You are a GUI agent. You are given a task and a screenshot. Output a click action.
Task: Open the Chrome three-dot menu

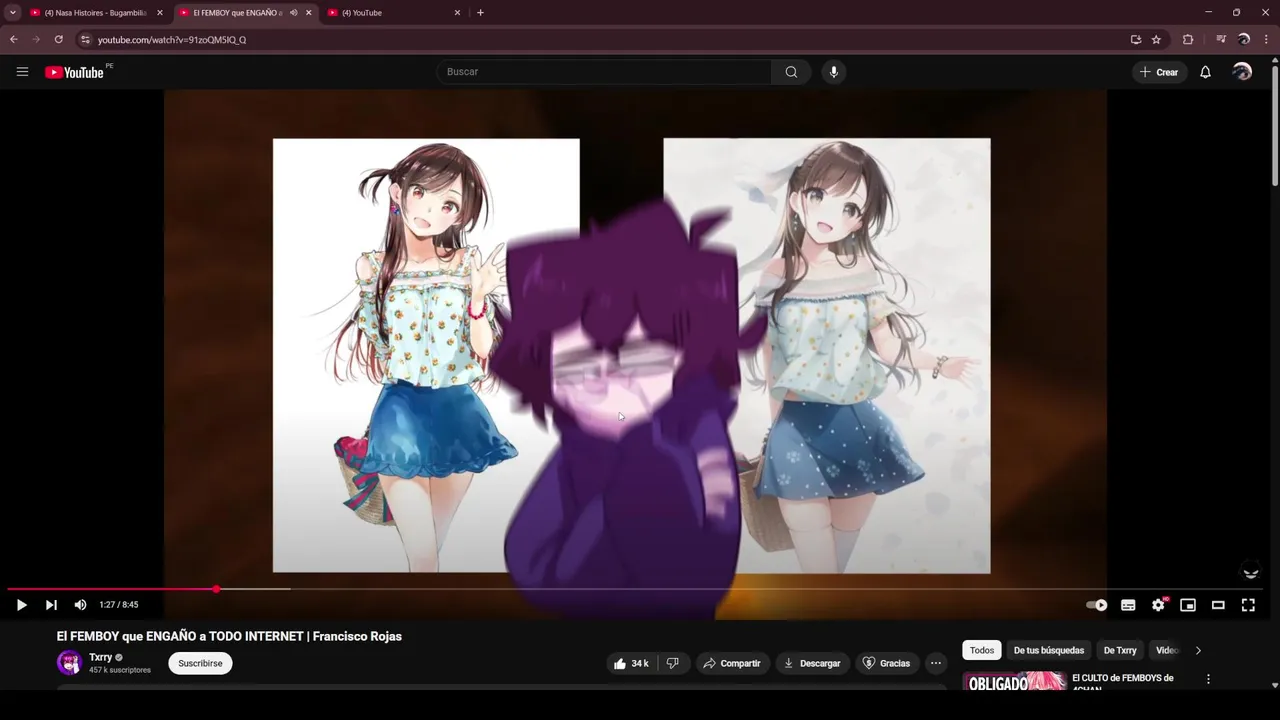(1266, 40)
